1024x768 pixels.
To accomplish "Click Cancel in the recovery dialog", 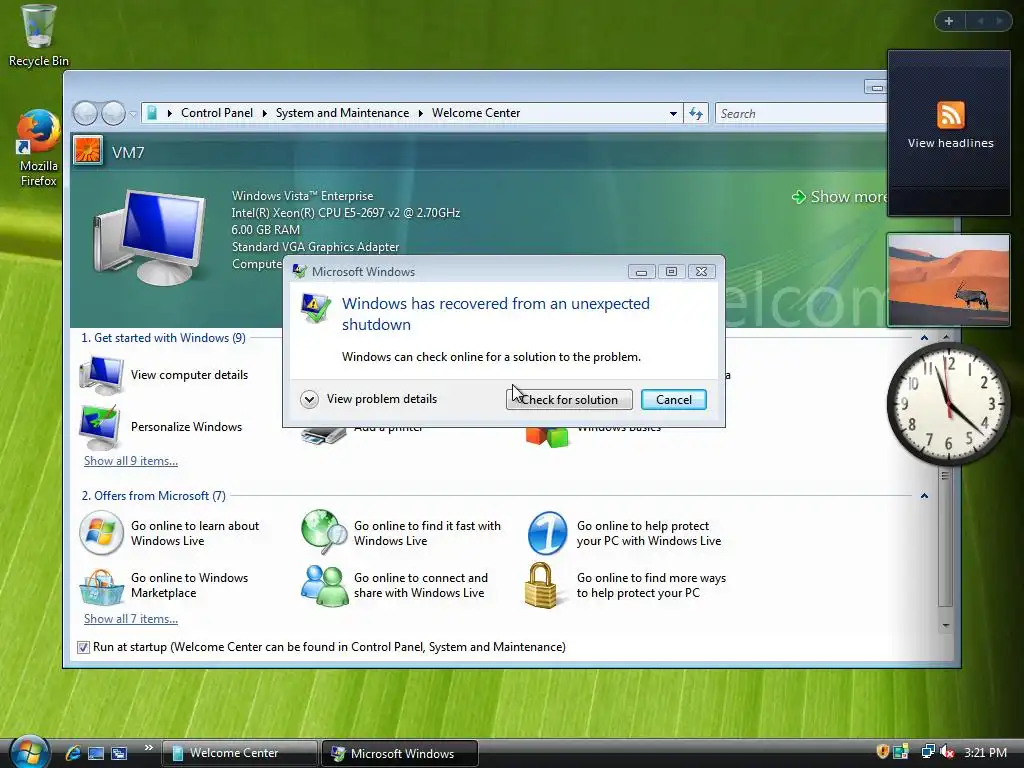I will 673,400.
